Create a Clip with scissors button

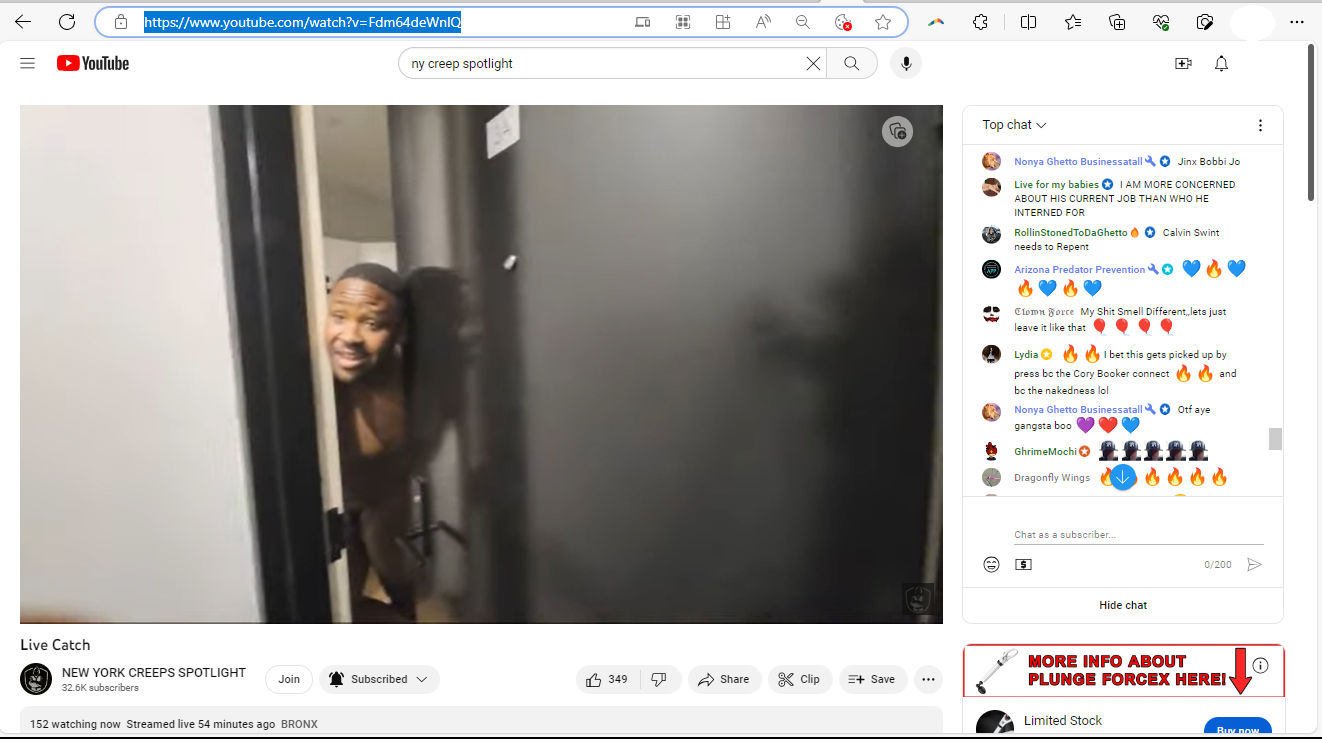click(x=799, y=679)
